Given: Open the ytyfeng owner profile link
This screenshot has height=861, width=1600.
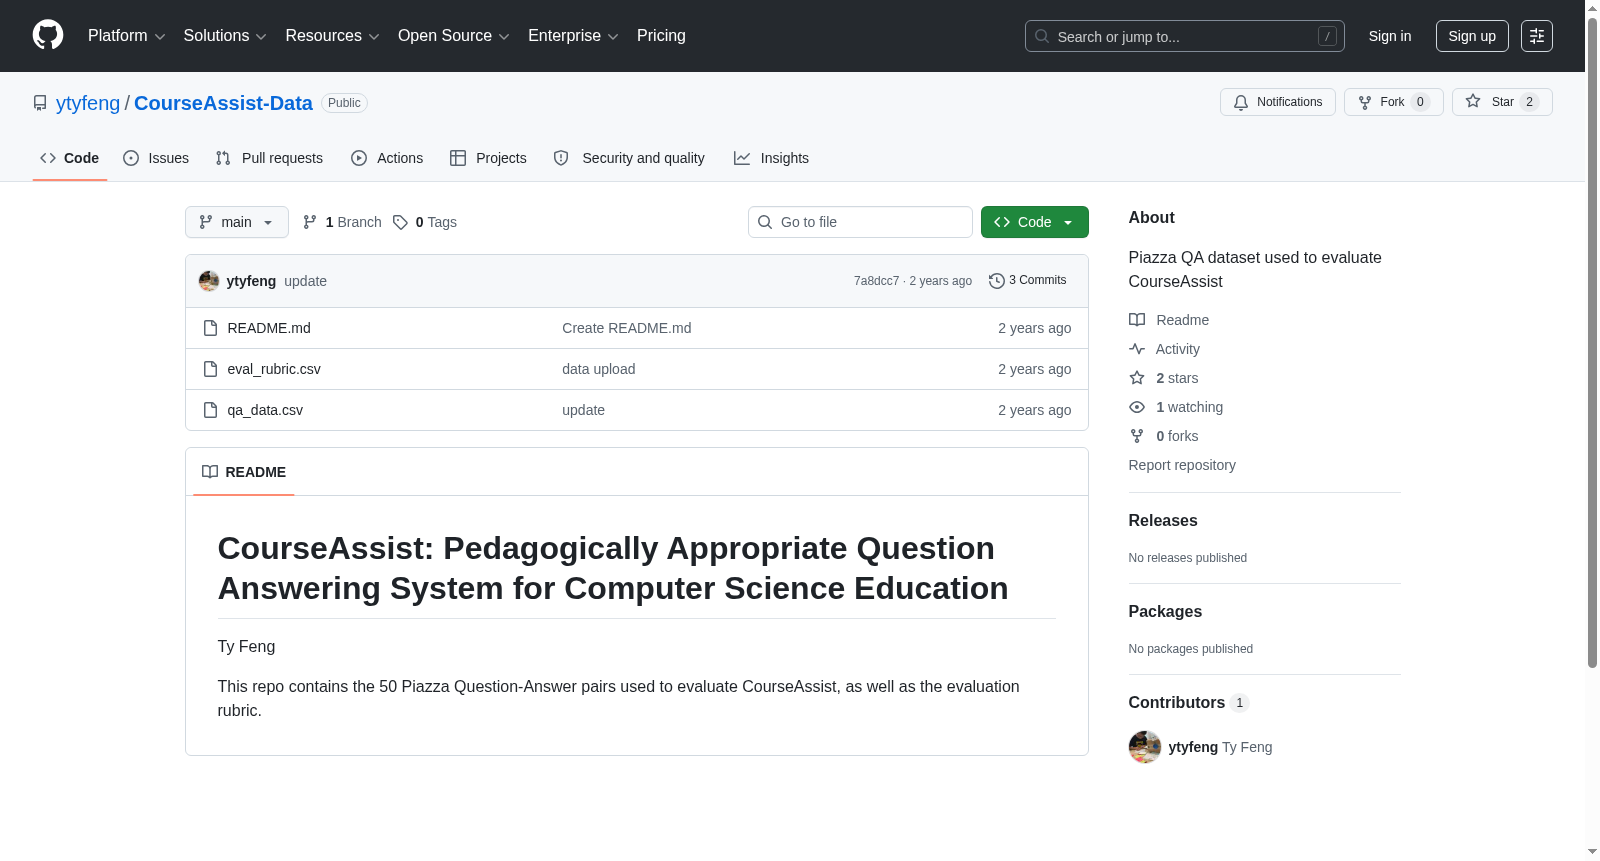Looking at the screenshot, I should tap(88, 103).
